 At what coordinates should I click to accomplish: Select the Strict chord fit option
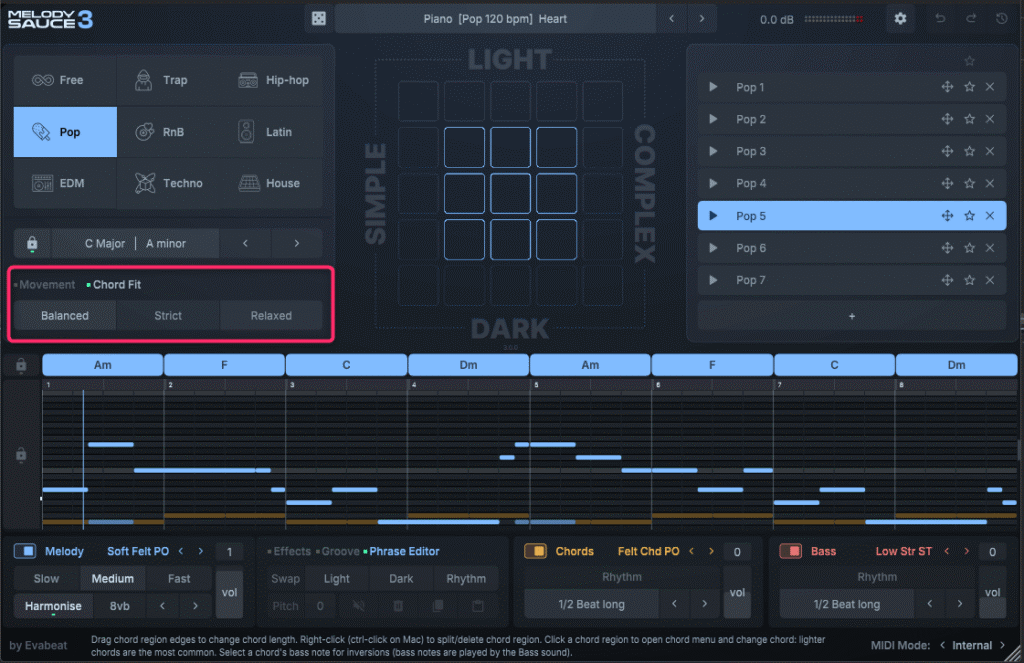tap(168, 315)
